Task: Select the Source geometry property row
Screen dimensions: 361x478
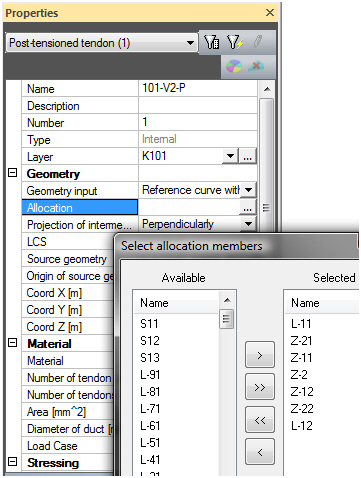Action: [x=68, y=259]
